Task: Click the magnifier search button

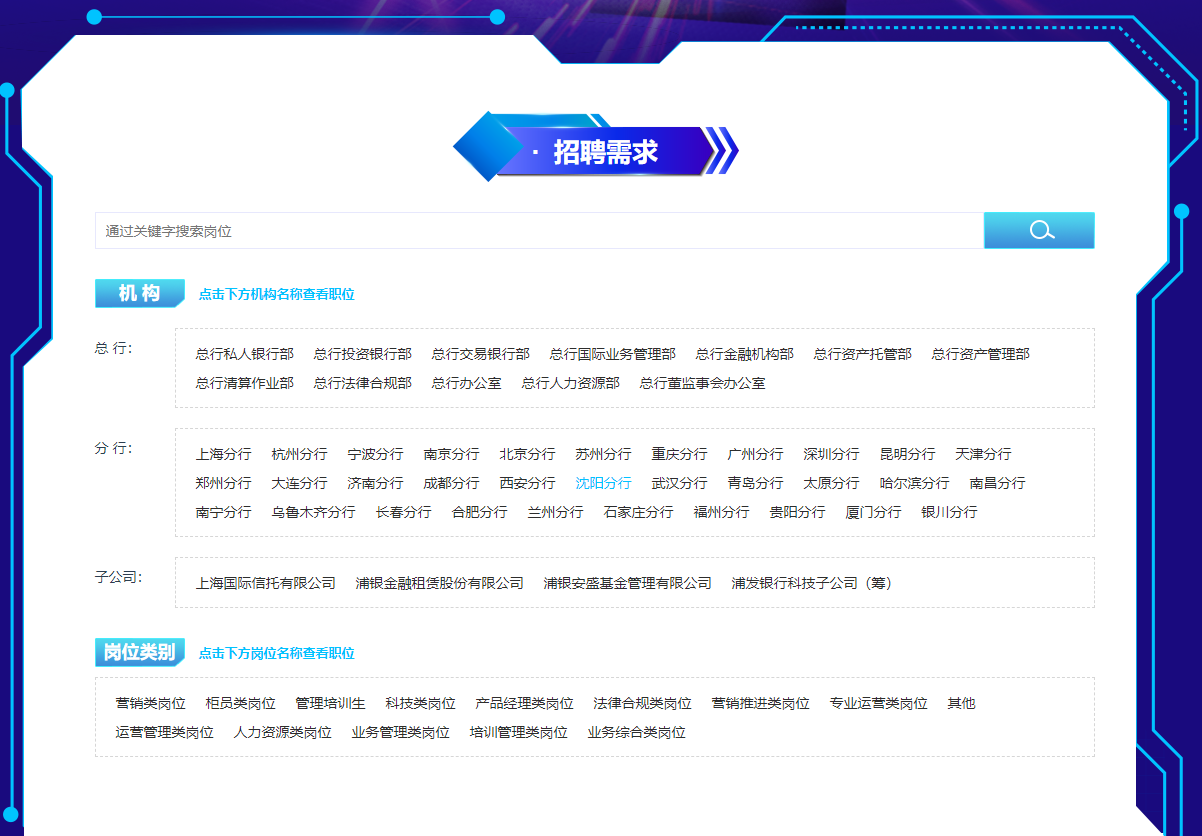Action: pos(1039,230)
